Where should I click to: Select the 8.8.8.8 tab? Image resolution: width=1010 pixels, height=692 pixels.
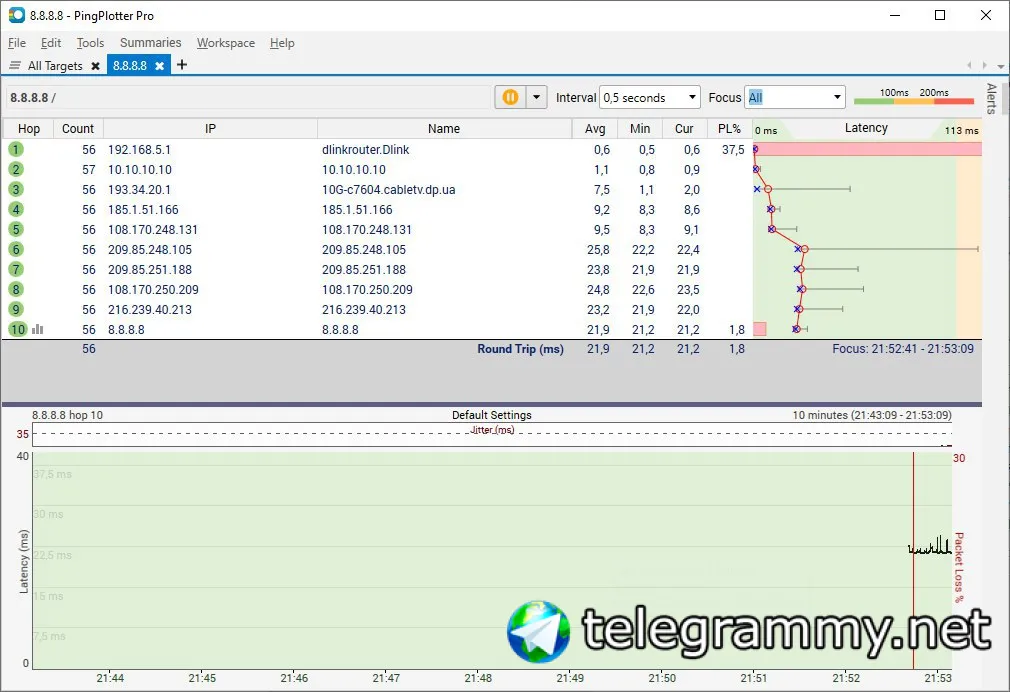coord(130,65)
